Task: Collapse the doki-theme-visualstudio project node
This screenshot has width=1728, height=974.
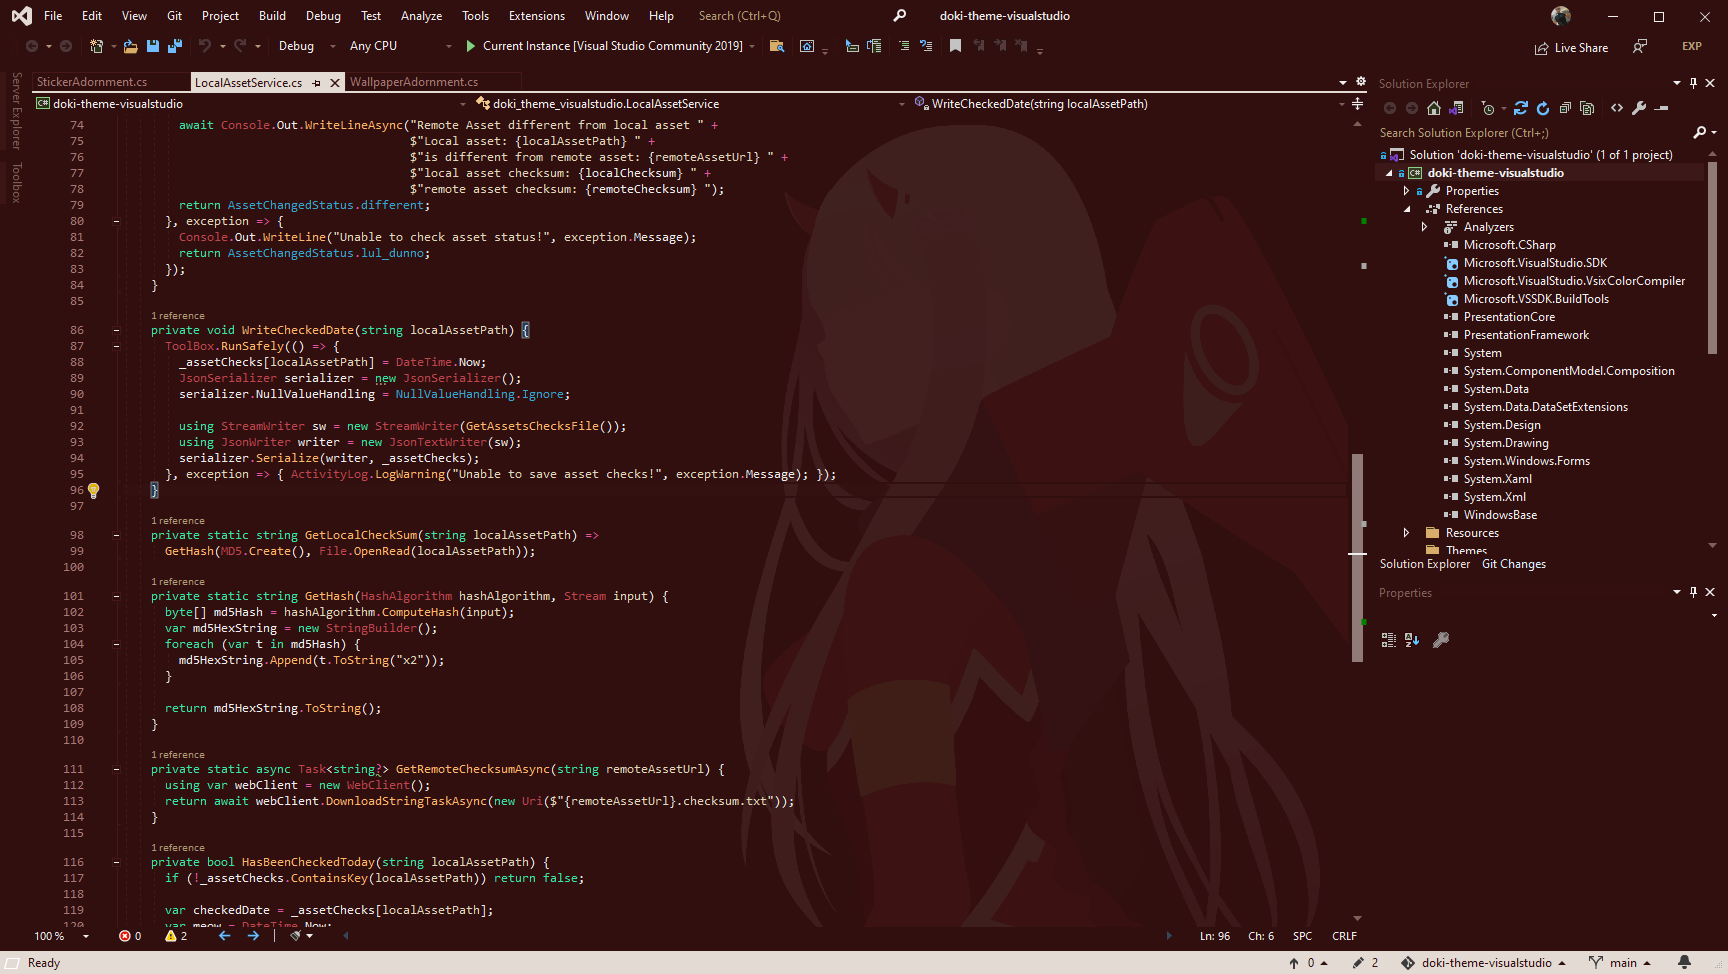Action: point(1389,173)
